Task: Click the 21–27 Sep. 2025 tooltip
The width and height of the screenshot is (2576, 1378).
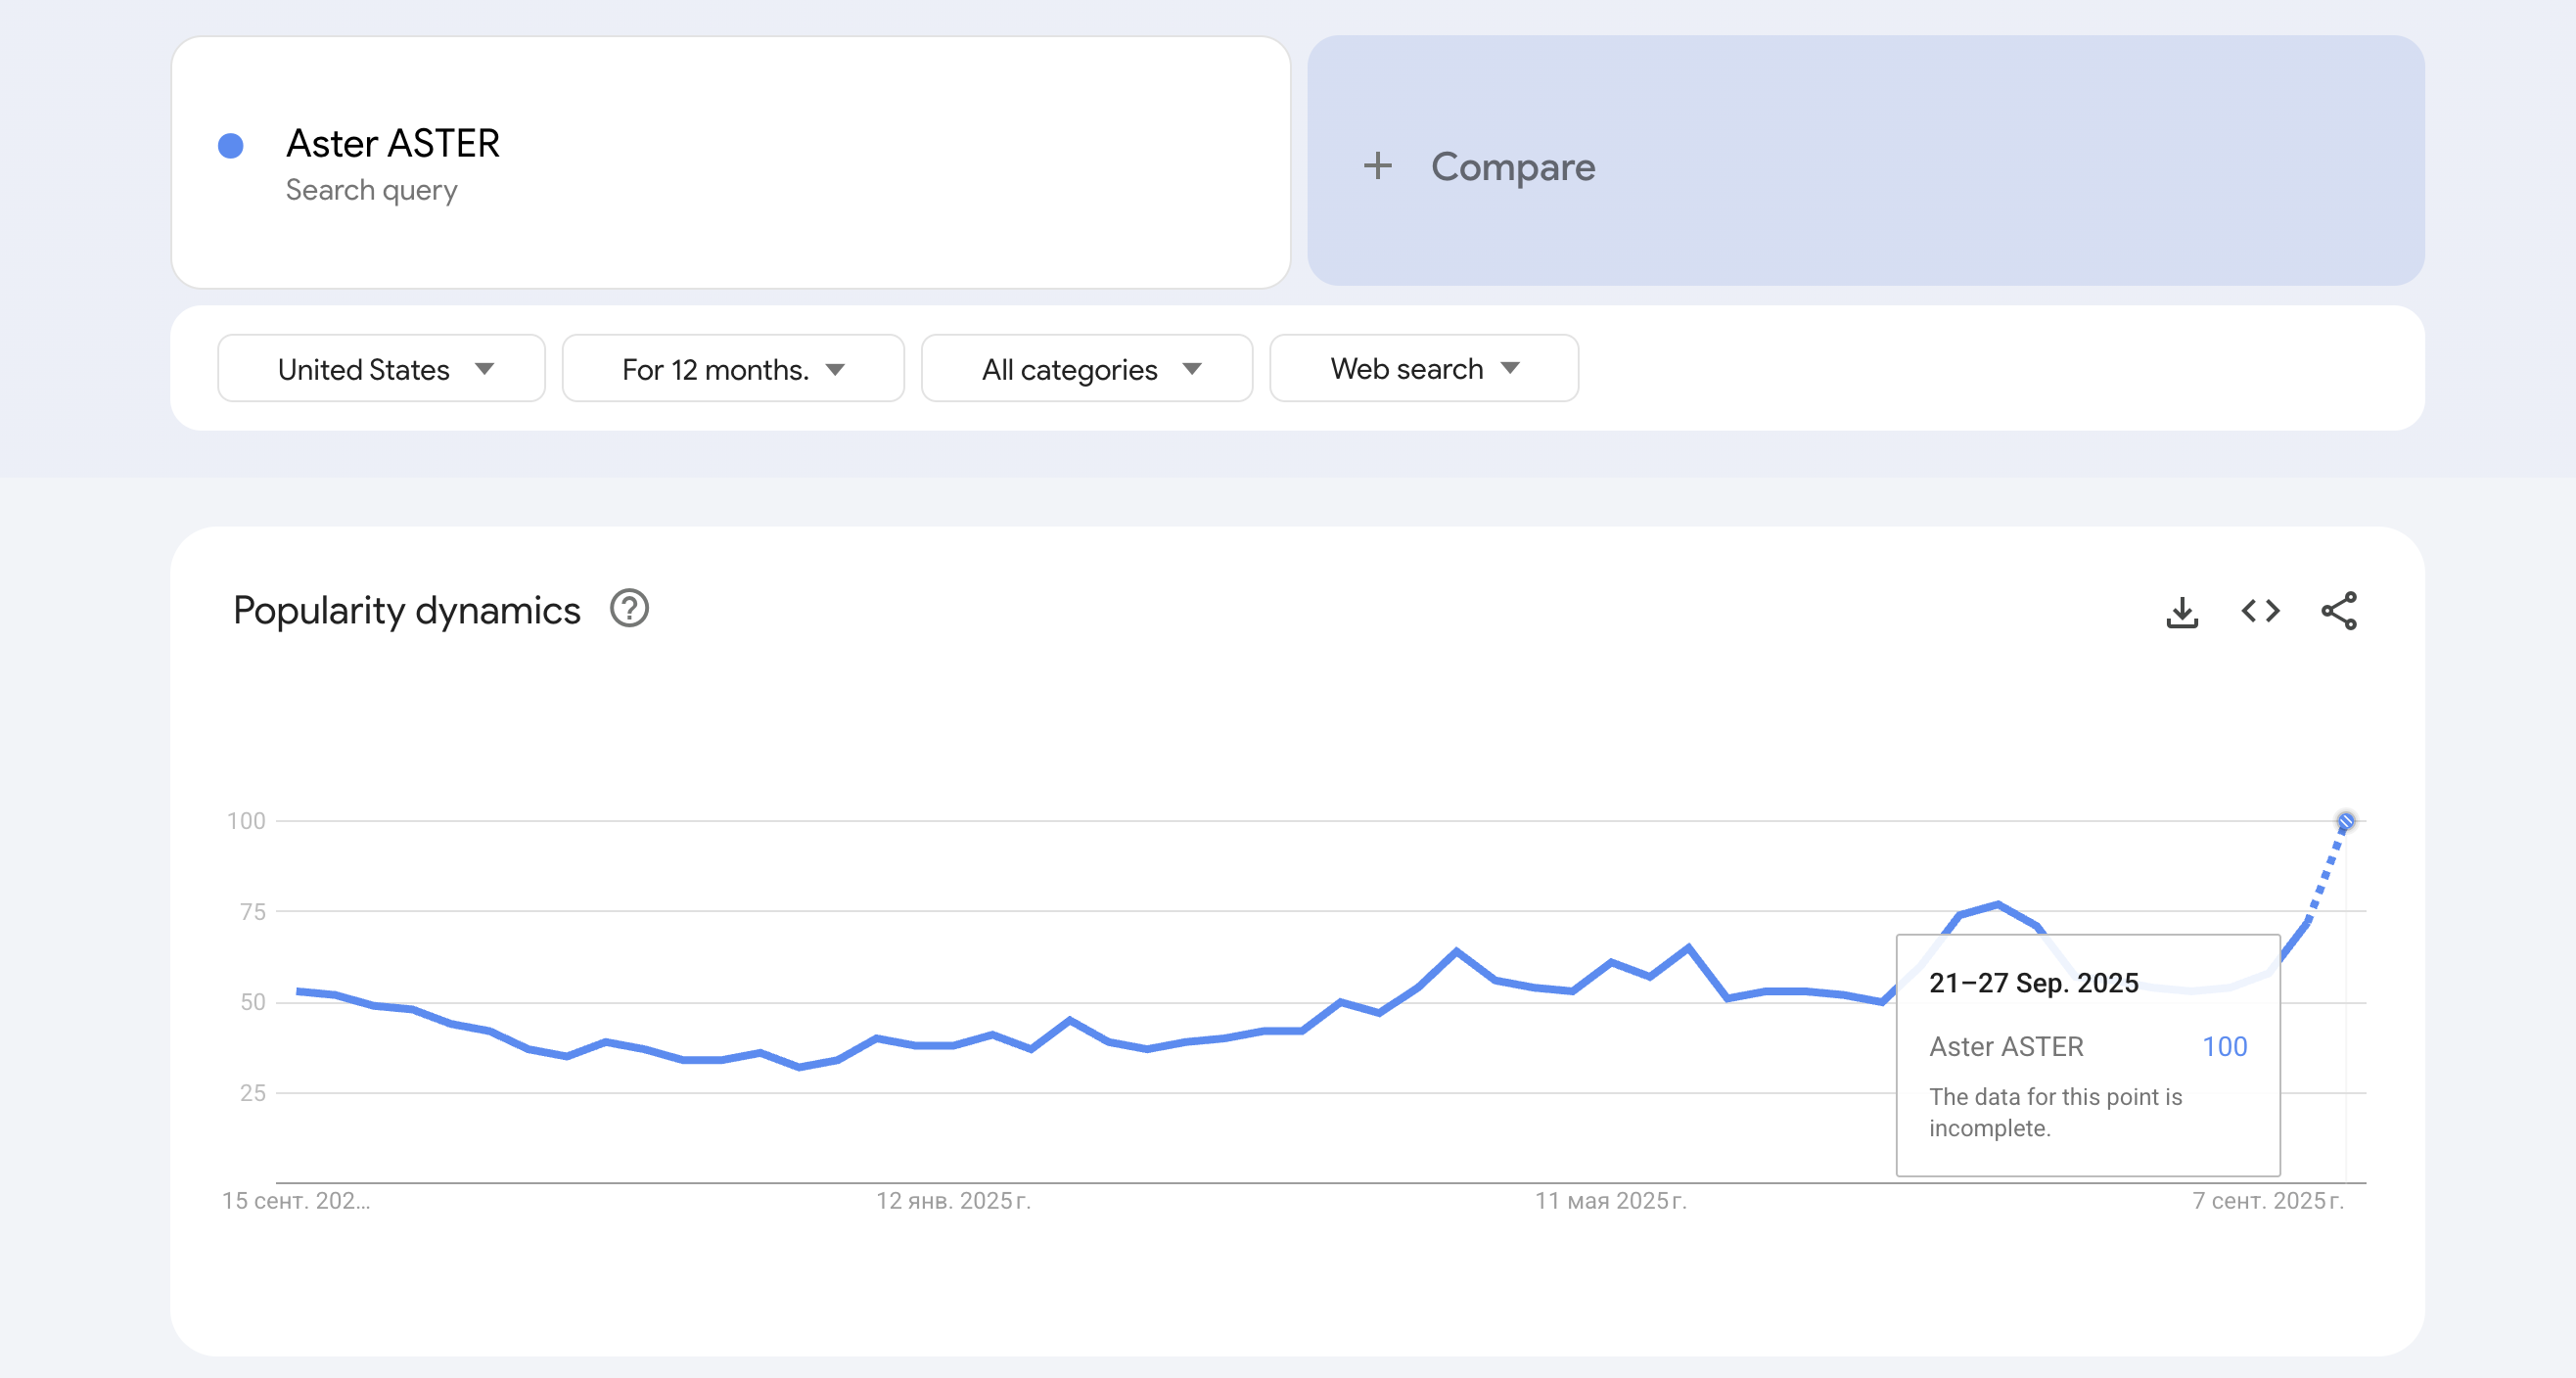Action: 2087,1054
